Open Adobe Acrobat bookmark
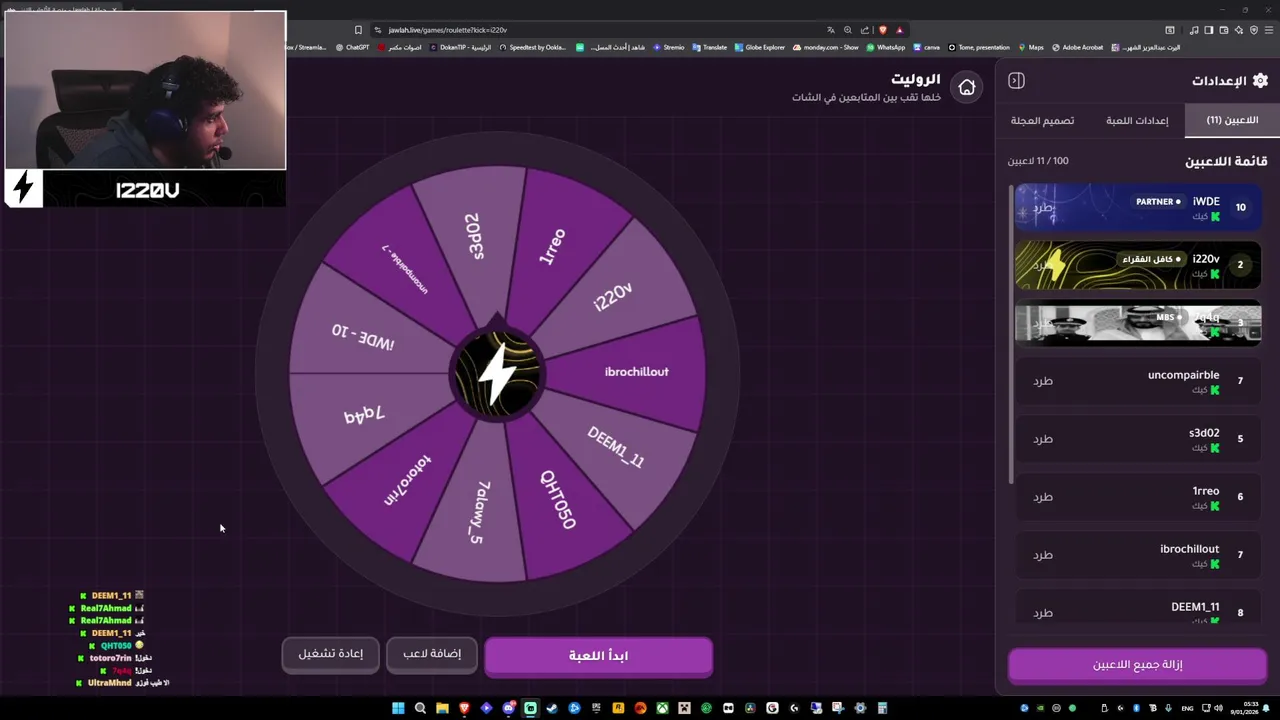1280x720 pixels. pyautogui.click(x=1078, y=47)
